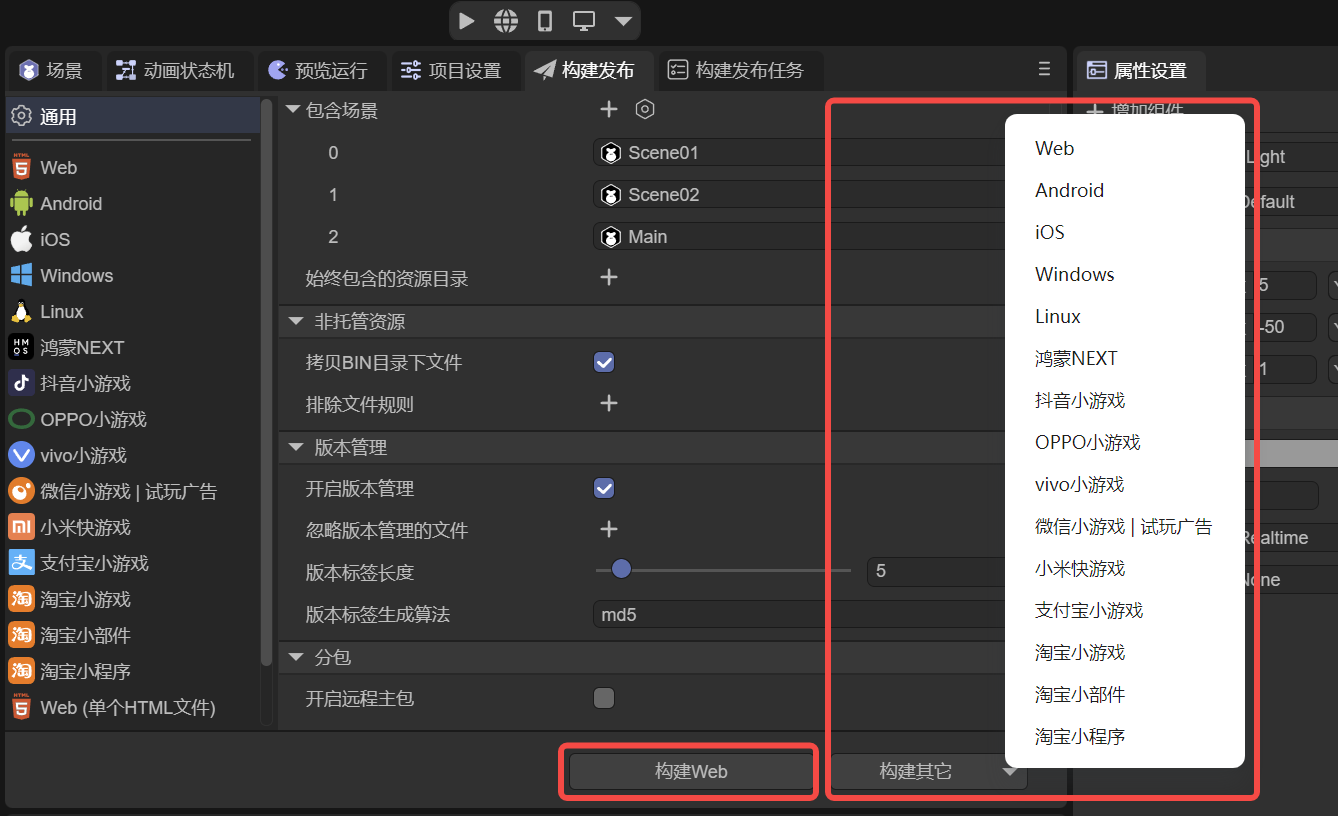Viewport: 1338px width, 816px height.
Task: Click the mobile device preview icon
Action: pos(545,21)
